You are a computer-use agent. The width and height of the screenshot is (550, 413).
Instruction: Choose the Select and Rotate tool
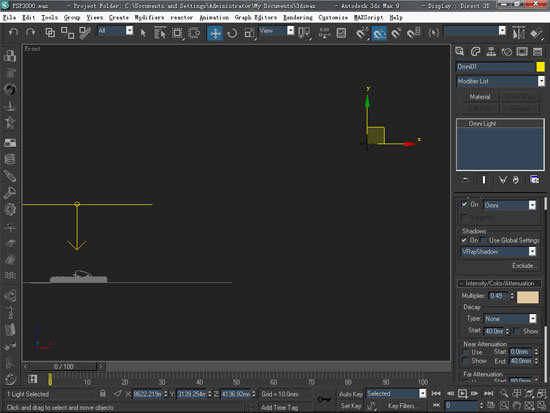(x=232, y=33)
